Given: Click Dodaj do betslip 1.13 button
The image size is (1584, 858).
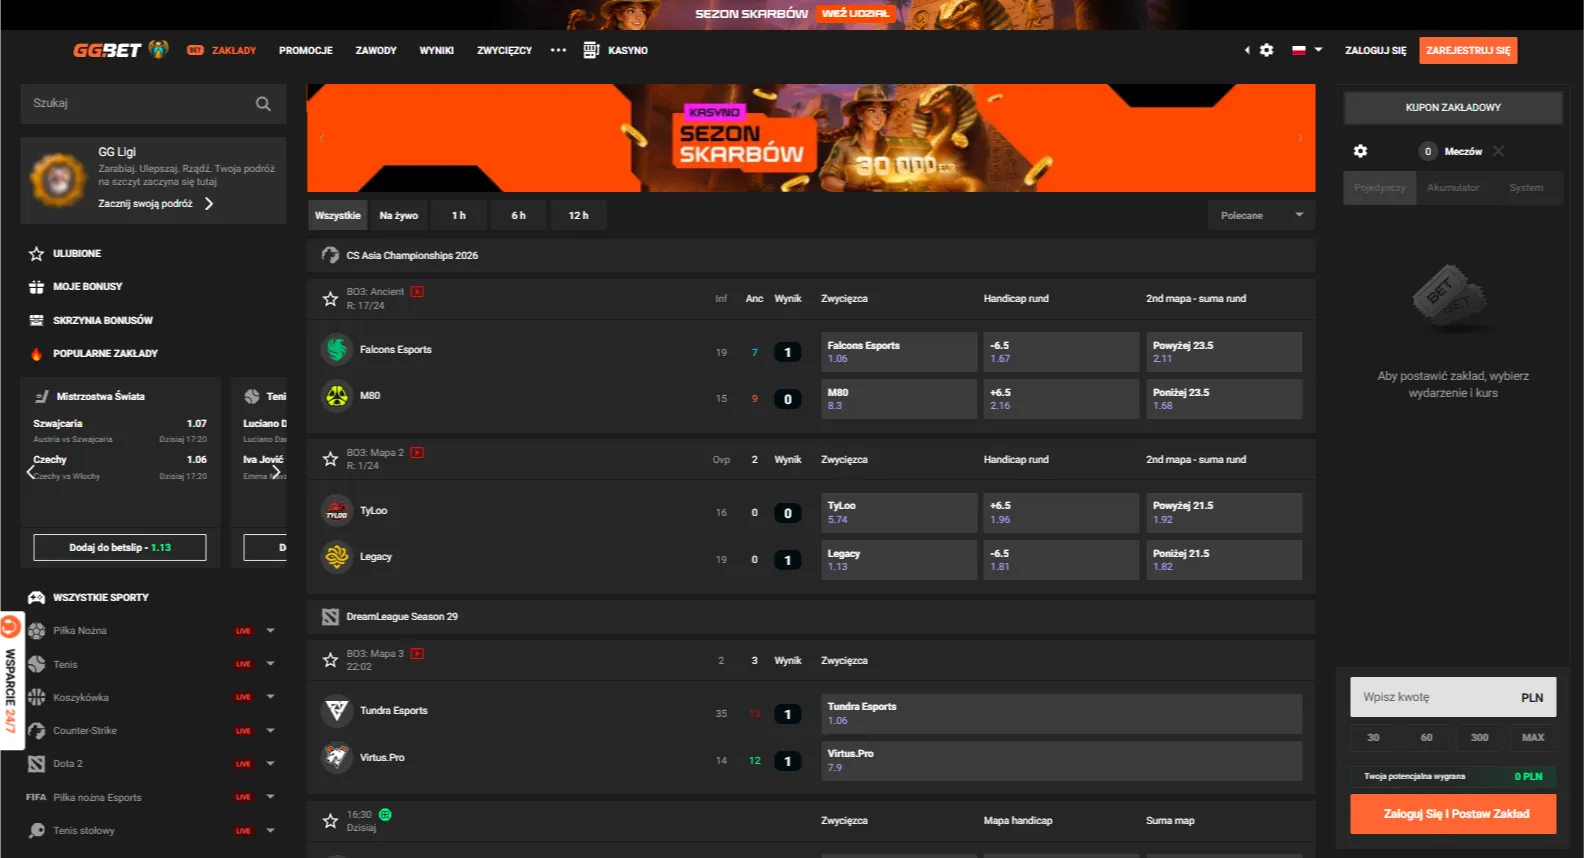Looking at the screenshot, I should (x=120, y=548).
